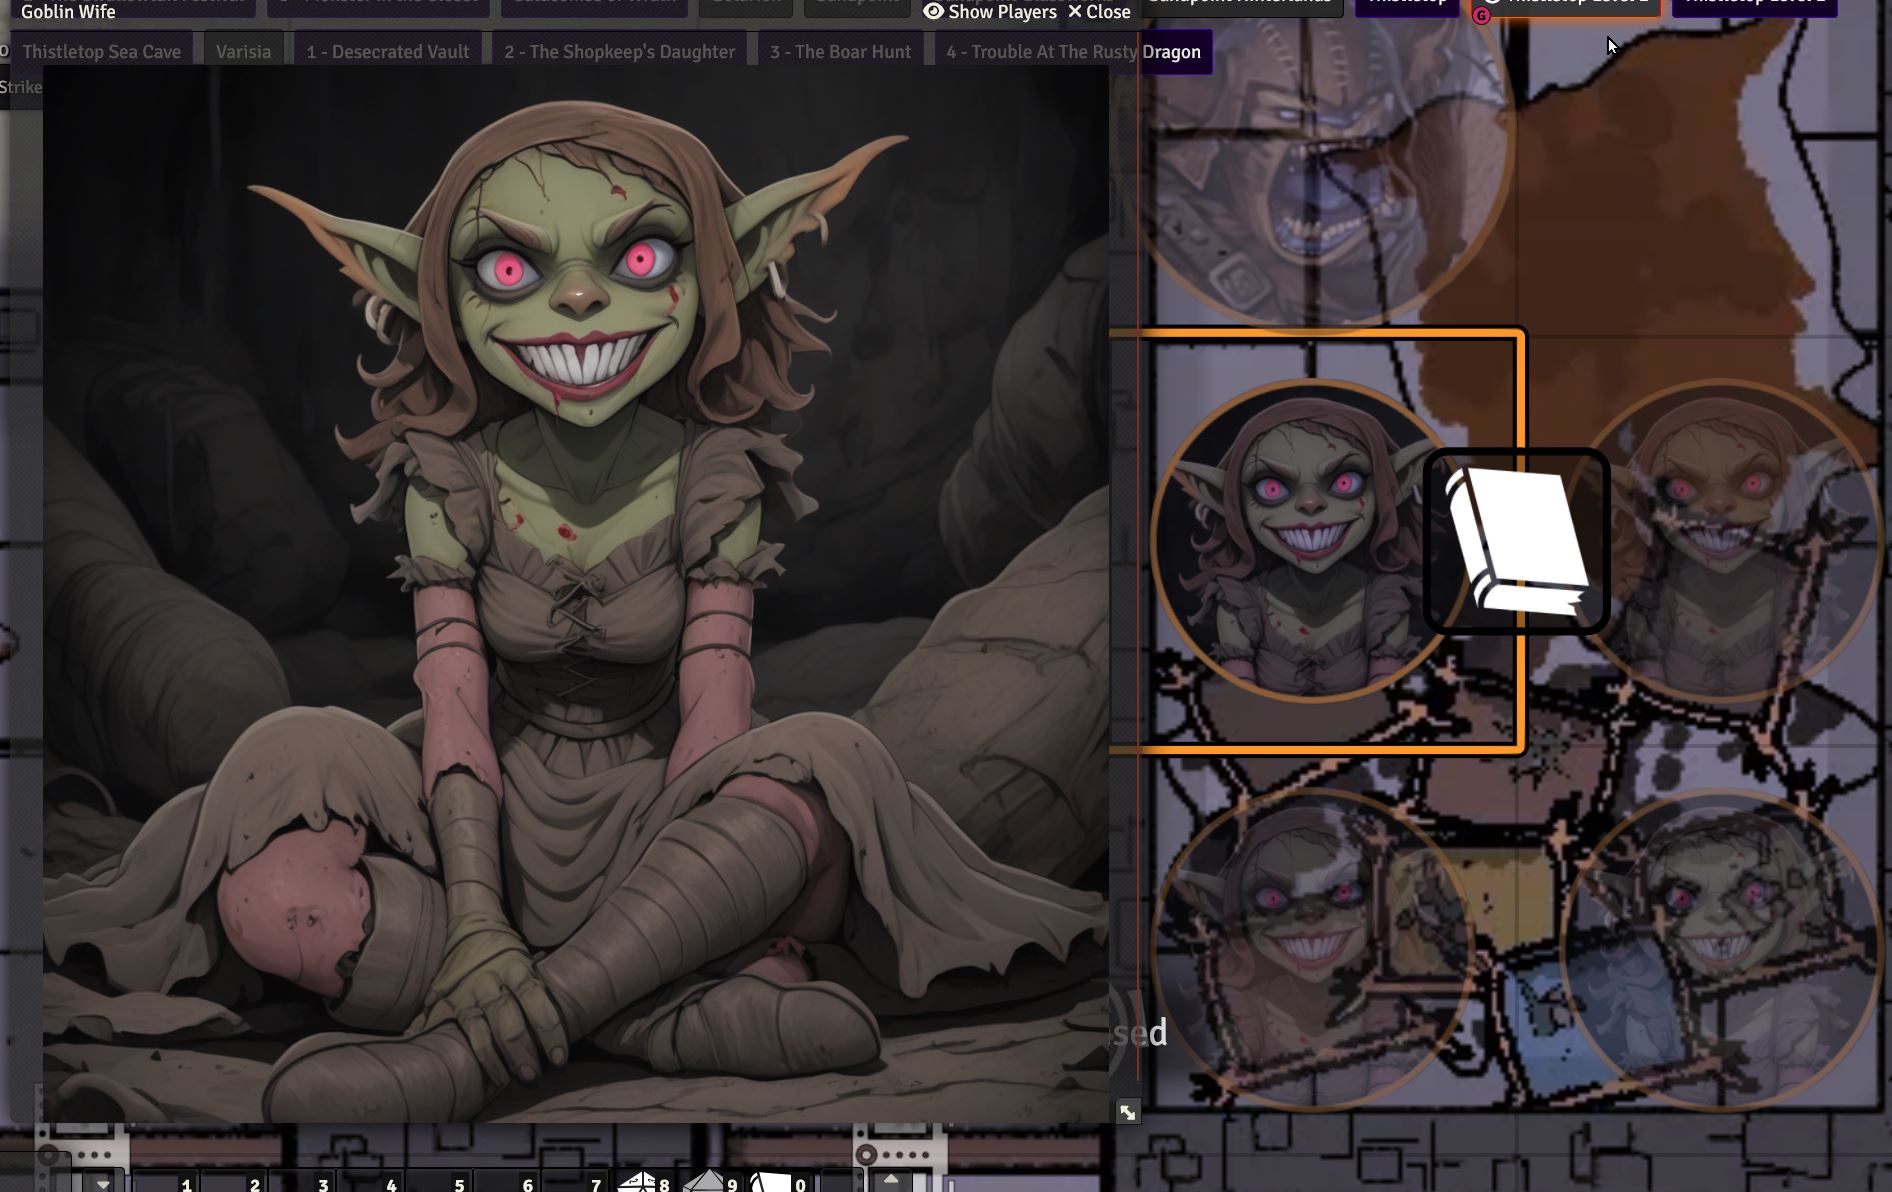Open the 3 - The Boar Hunt scene tab
Viewport: 1892px width, 1192px height.
pyautogui.click(x=840, y=51)
